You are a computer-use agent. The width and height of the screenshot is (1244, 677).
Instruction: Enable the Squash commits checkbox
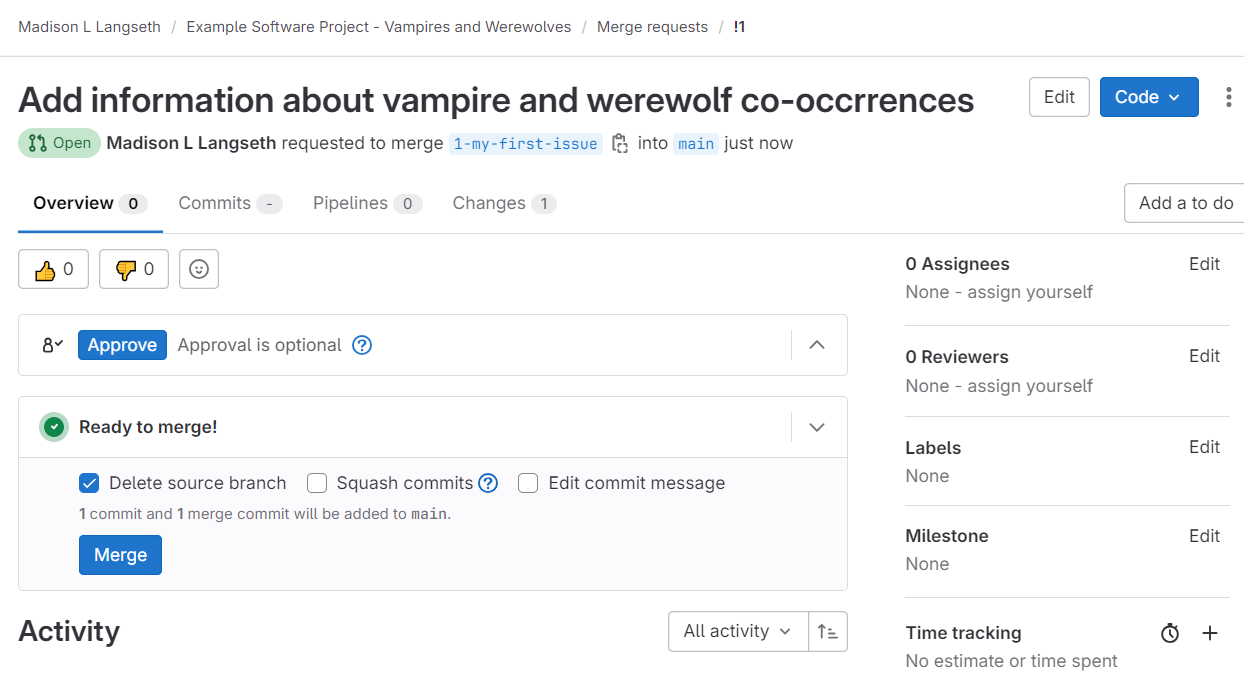(x=317, y=484)
